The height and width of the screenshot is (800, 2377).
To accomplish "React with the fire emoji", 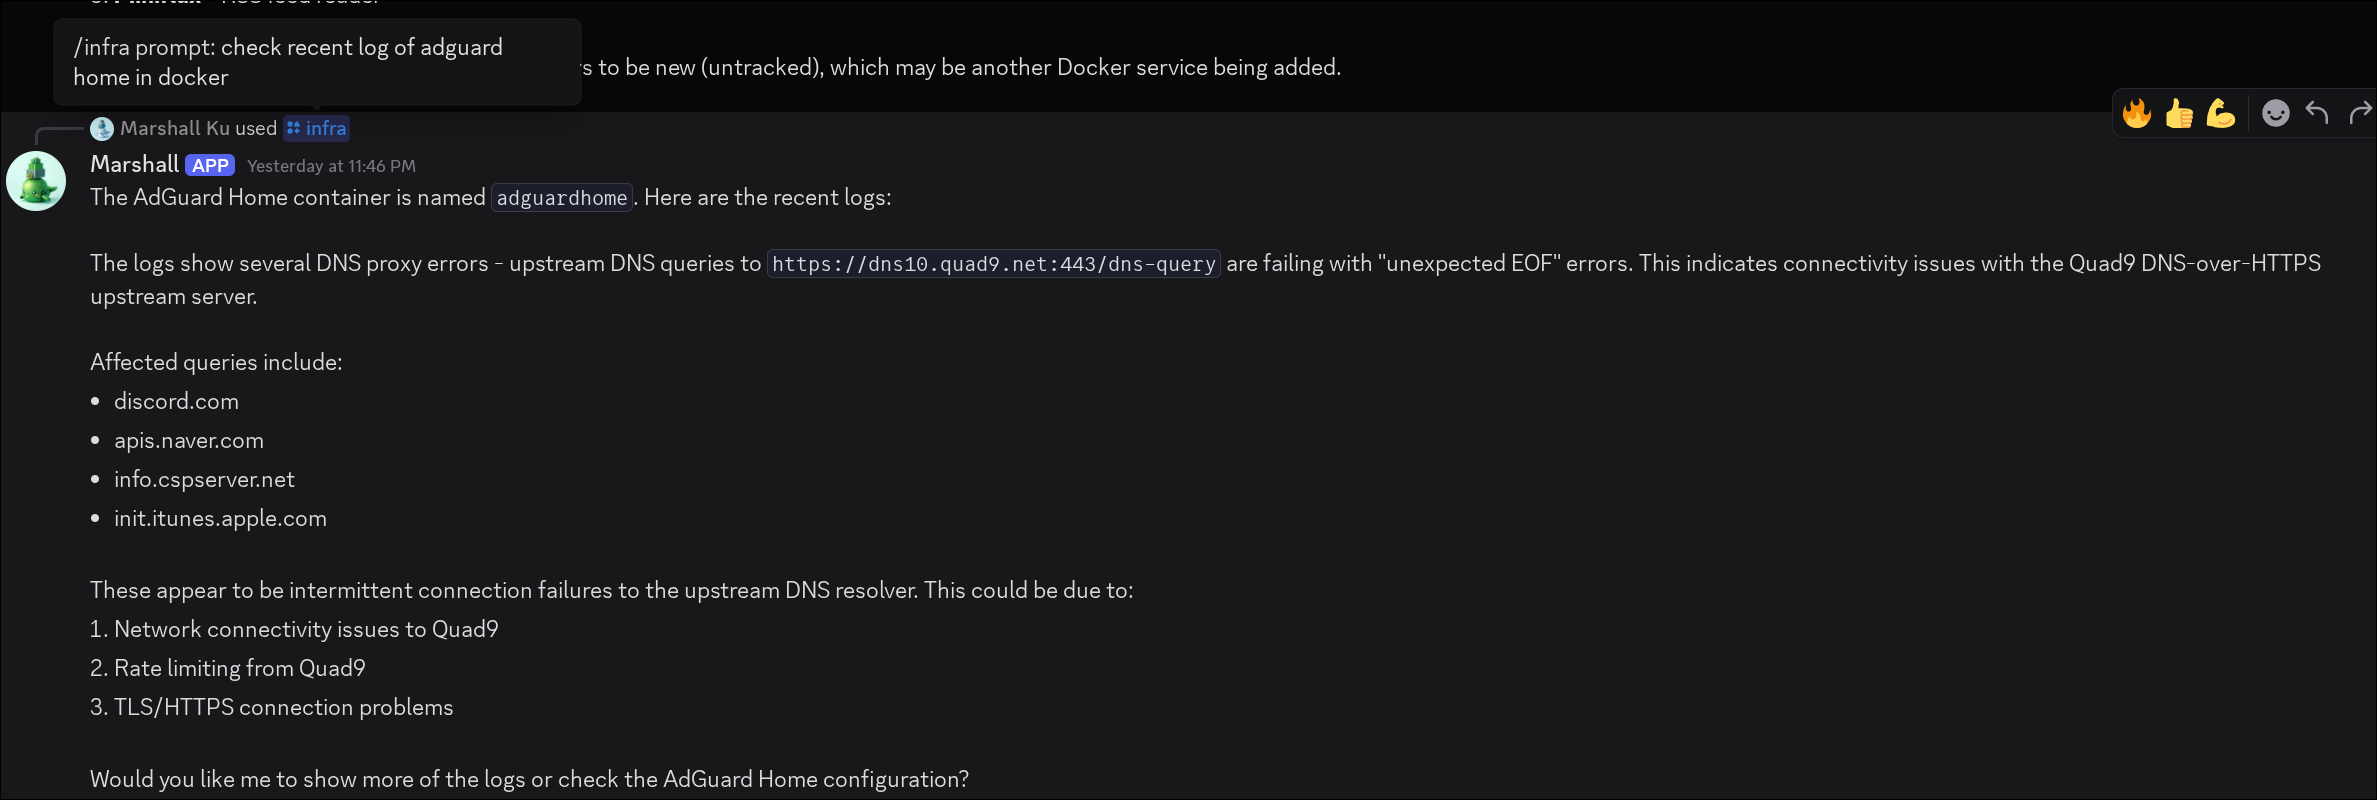I will (2136, 114).
